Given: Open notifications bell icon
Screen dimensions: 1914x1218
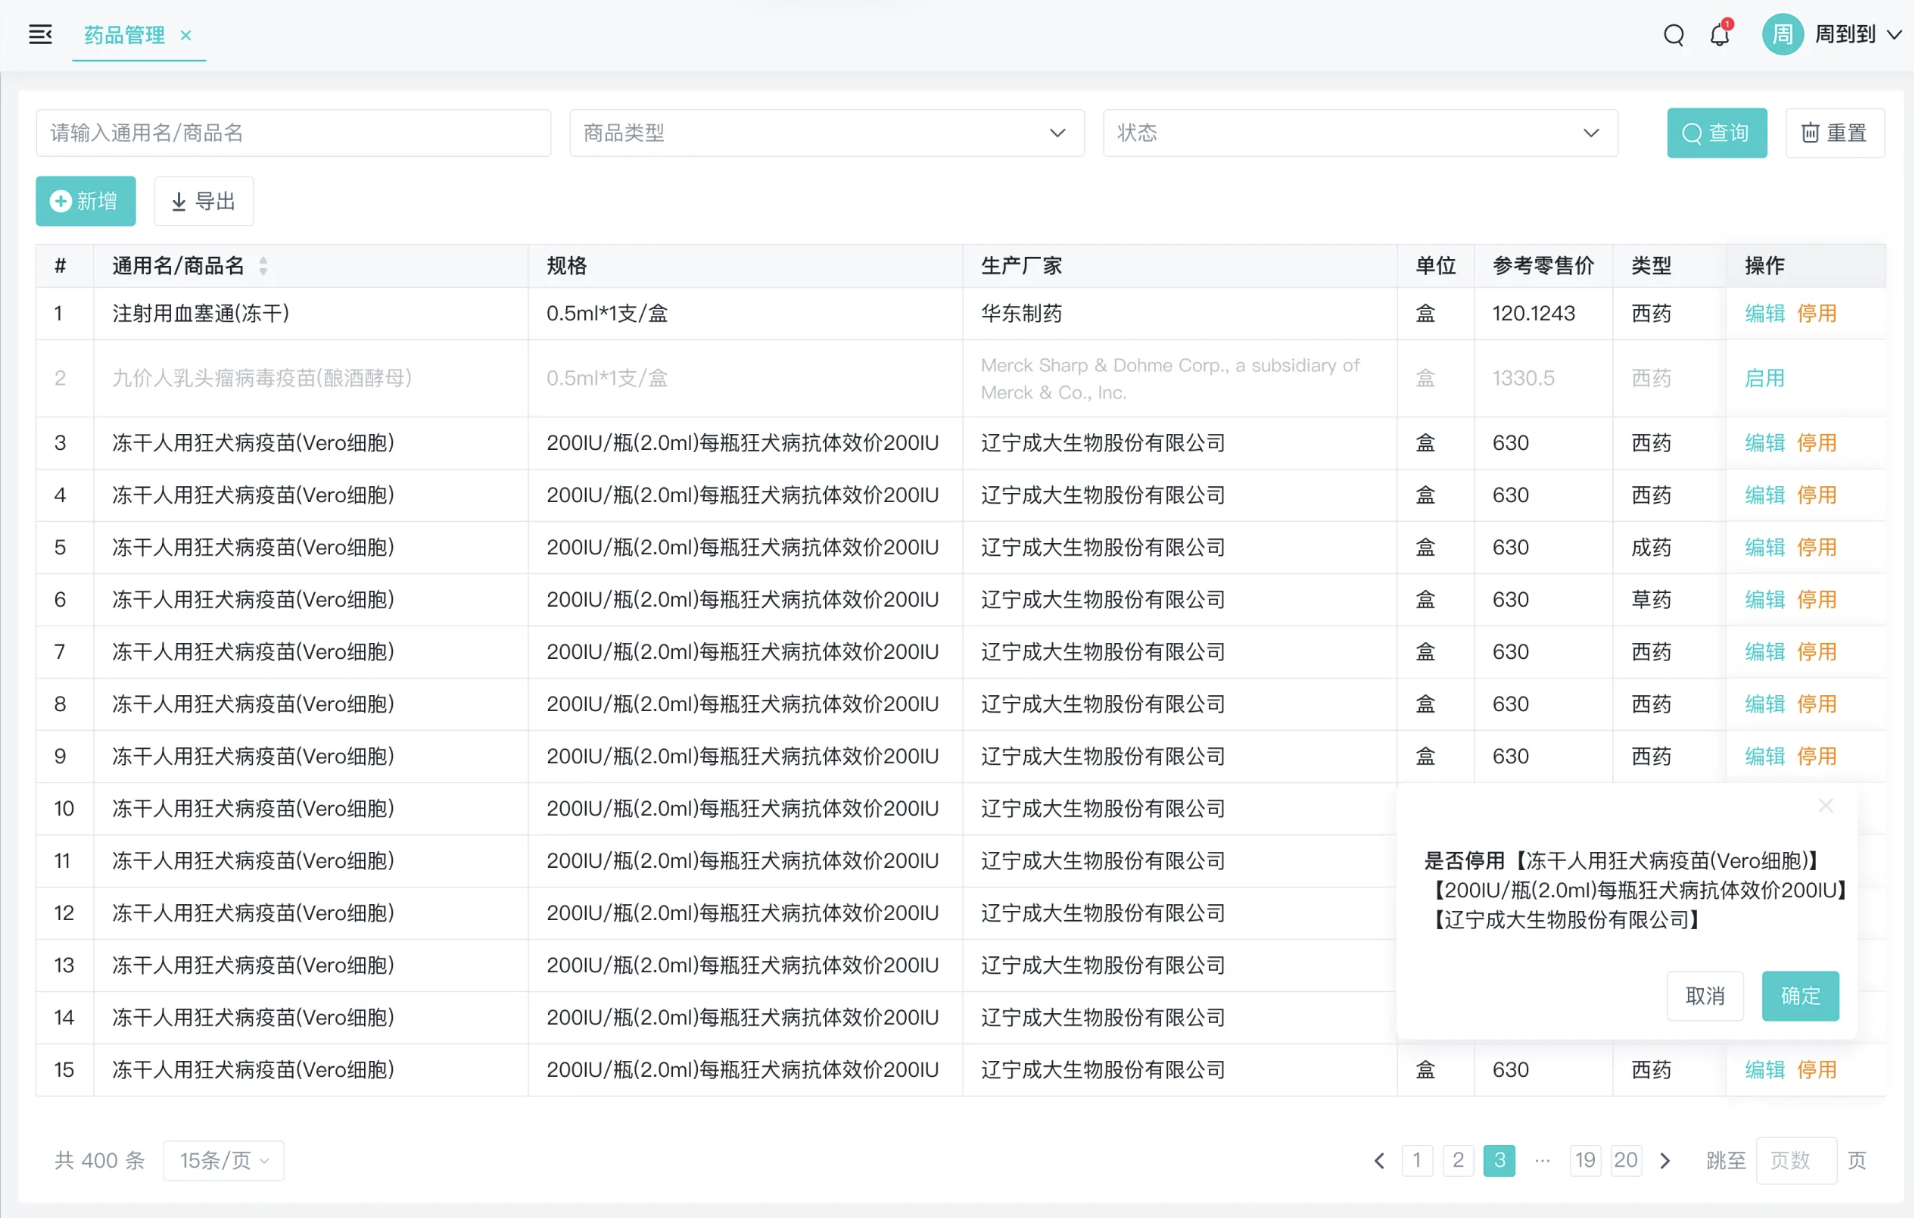Looking at the screenshot, I should [x=1720, y=35].
